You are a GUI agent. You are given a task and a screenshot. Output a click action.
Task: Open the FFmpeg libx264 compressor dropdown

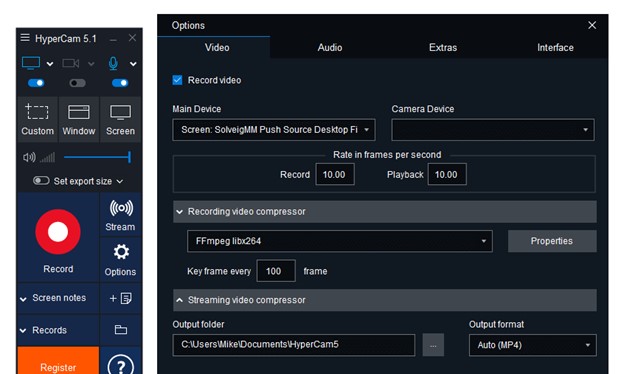coord(339,241)
